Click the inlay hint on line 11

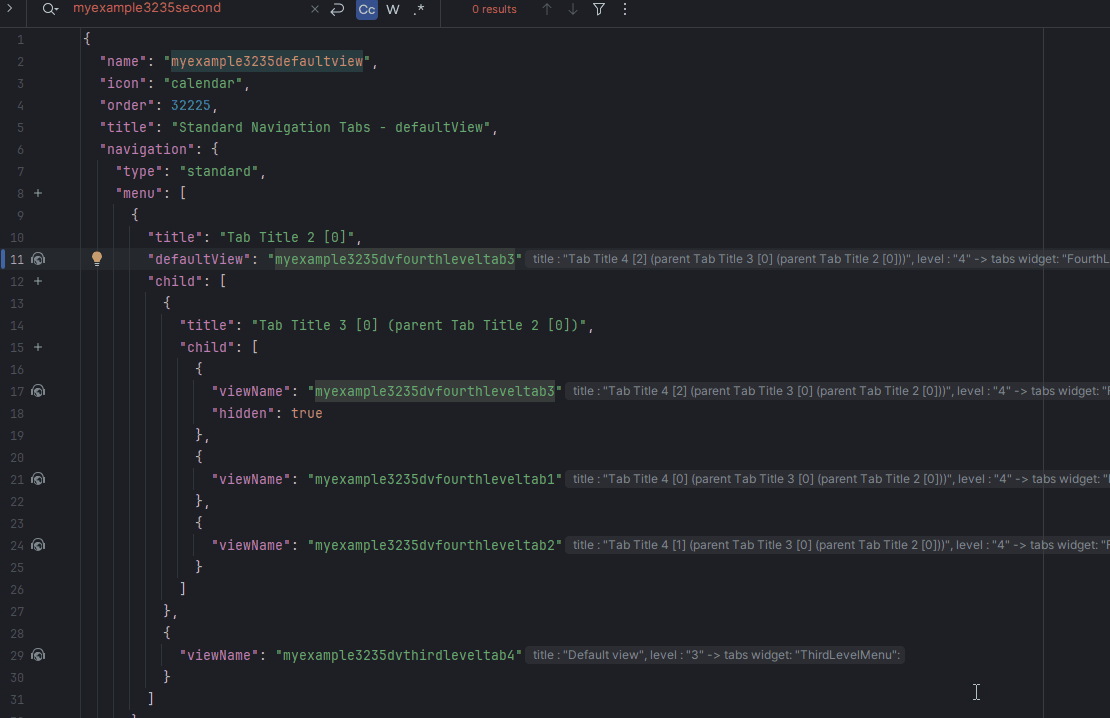click(x=818, y=259)
